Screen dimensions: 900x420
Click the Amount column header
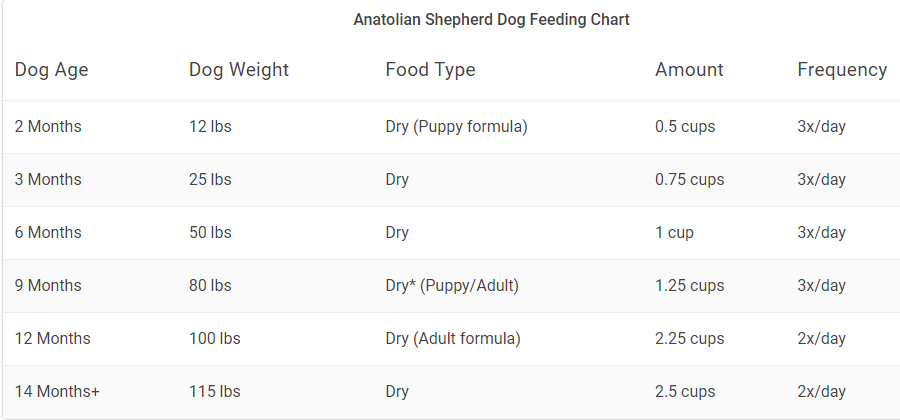(689, 70)
